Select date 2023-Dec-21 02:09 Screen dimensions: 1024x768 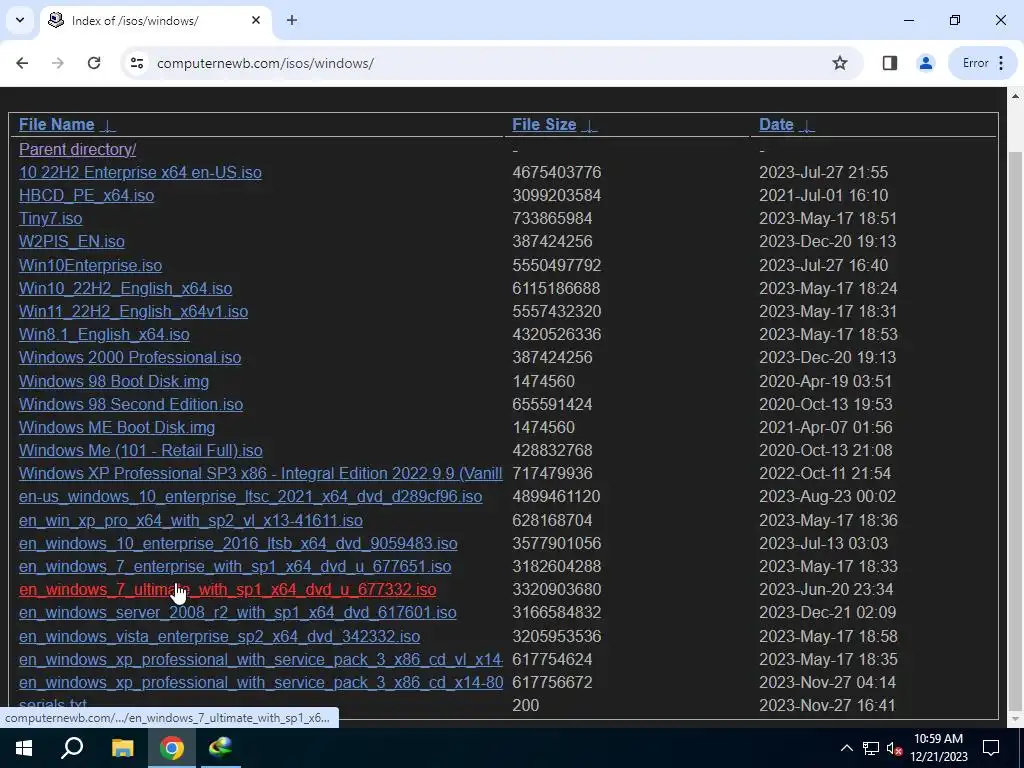tap(827, 613)
